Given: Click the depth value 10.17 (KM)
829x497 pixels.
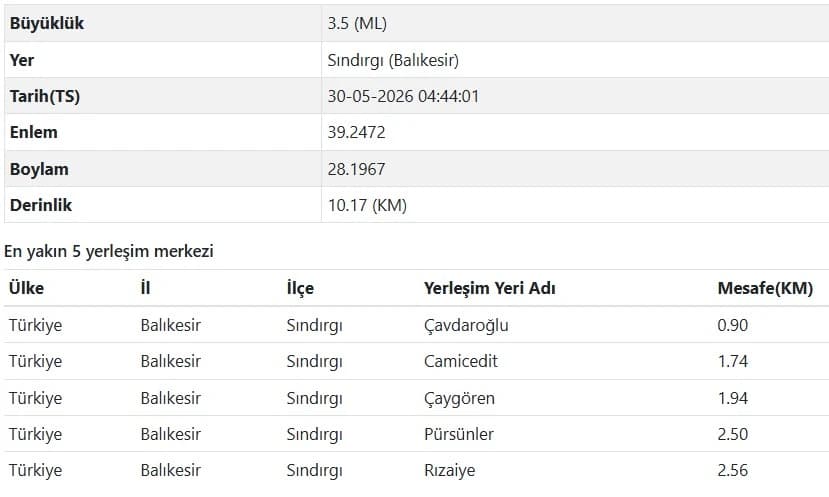Looking at the screenshot, I should [x=367, y=205].
